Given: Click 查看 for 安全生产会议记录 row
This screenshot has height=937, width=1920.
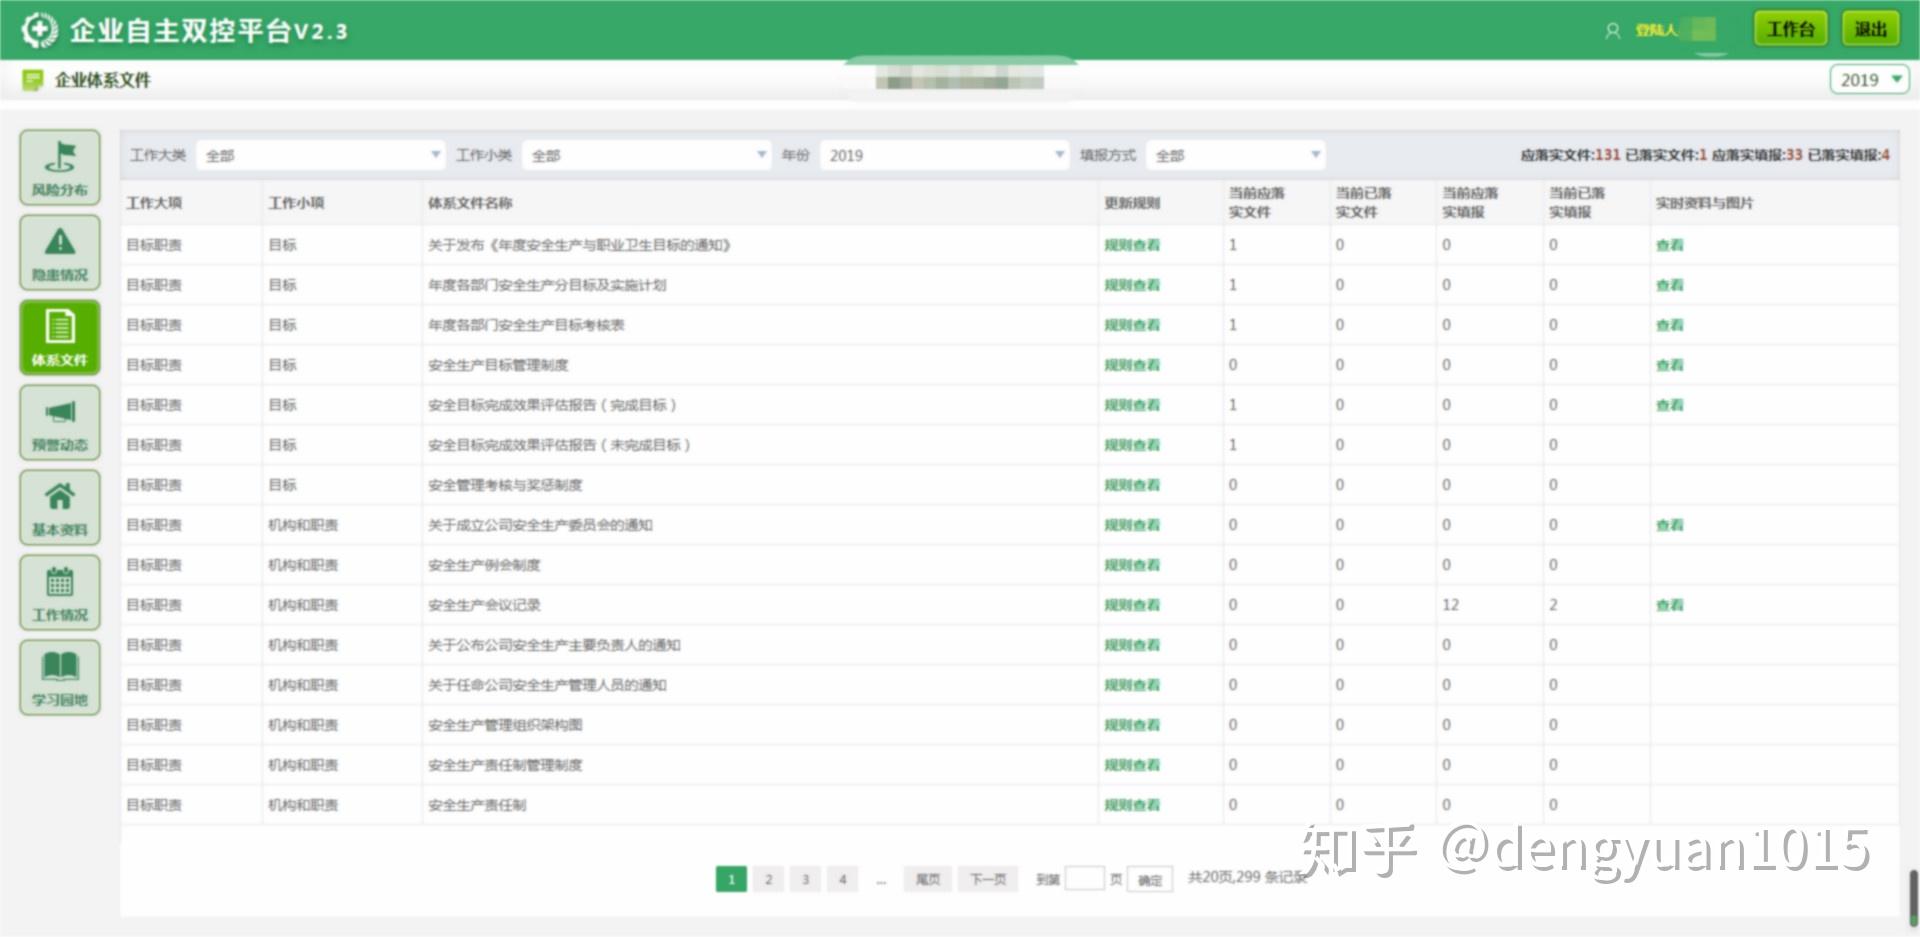Looking at the screenshot, I should click(1669, 605).
